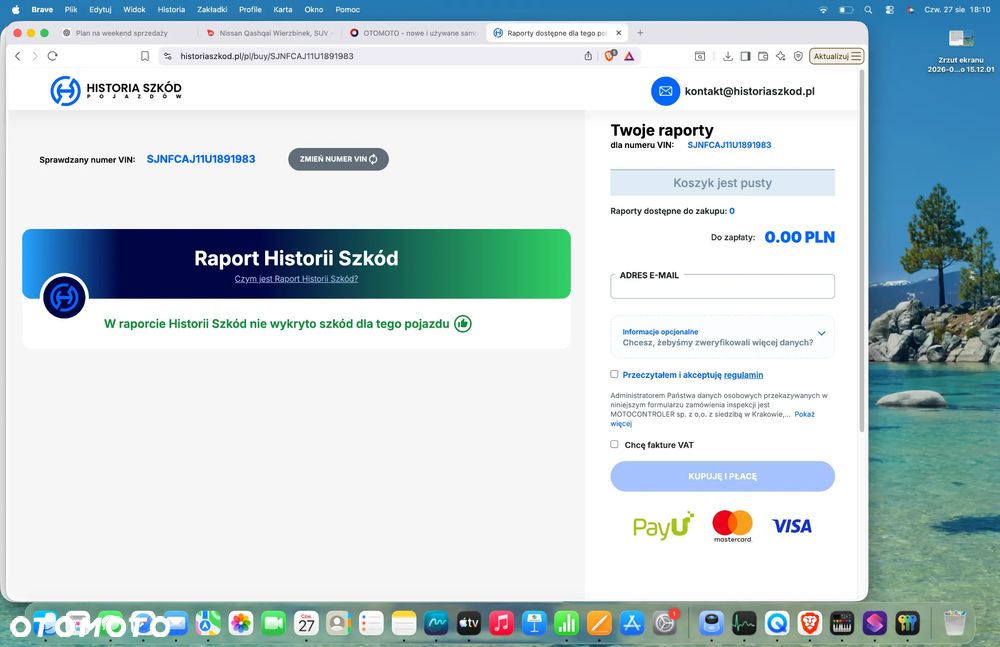Open the Trash in the dock
Image resolution: width=1000 pixels, height=647 pixels.
coord(954,623)
